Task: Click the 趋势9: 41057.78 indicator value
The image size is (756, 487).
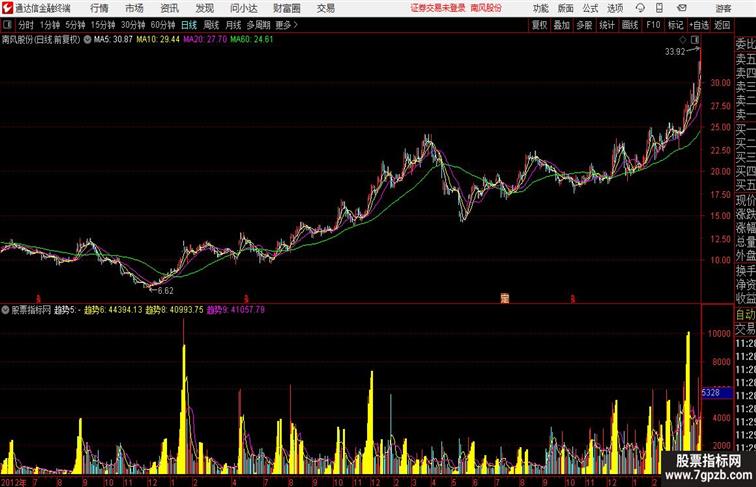Action: click(x=236, y=310)
